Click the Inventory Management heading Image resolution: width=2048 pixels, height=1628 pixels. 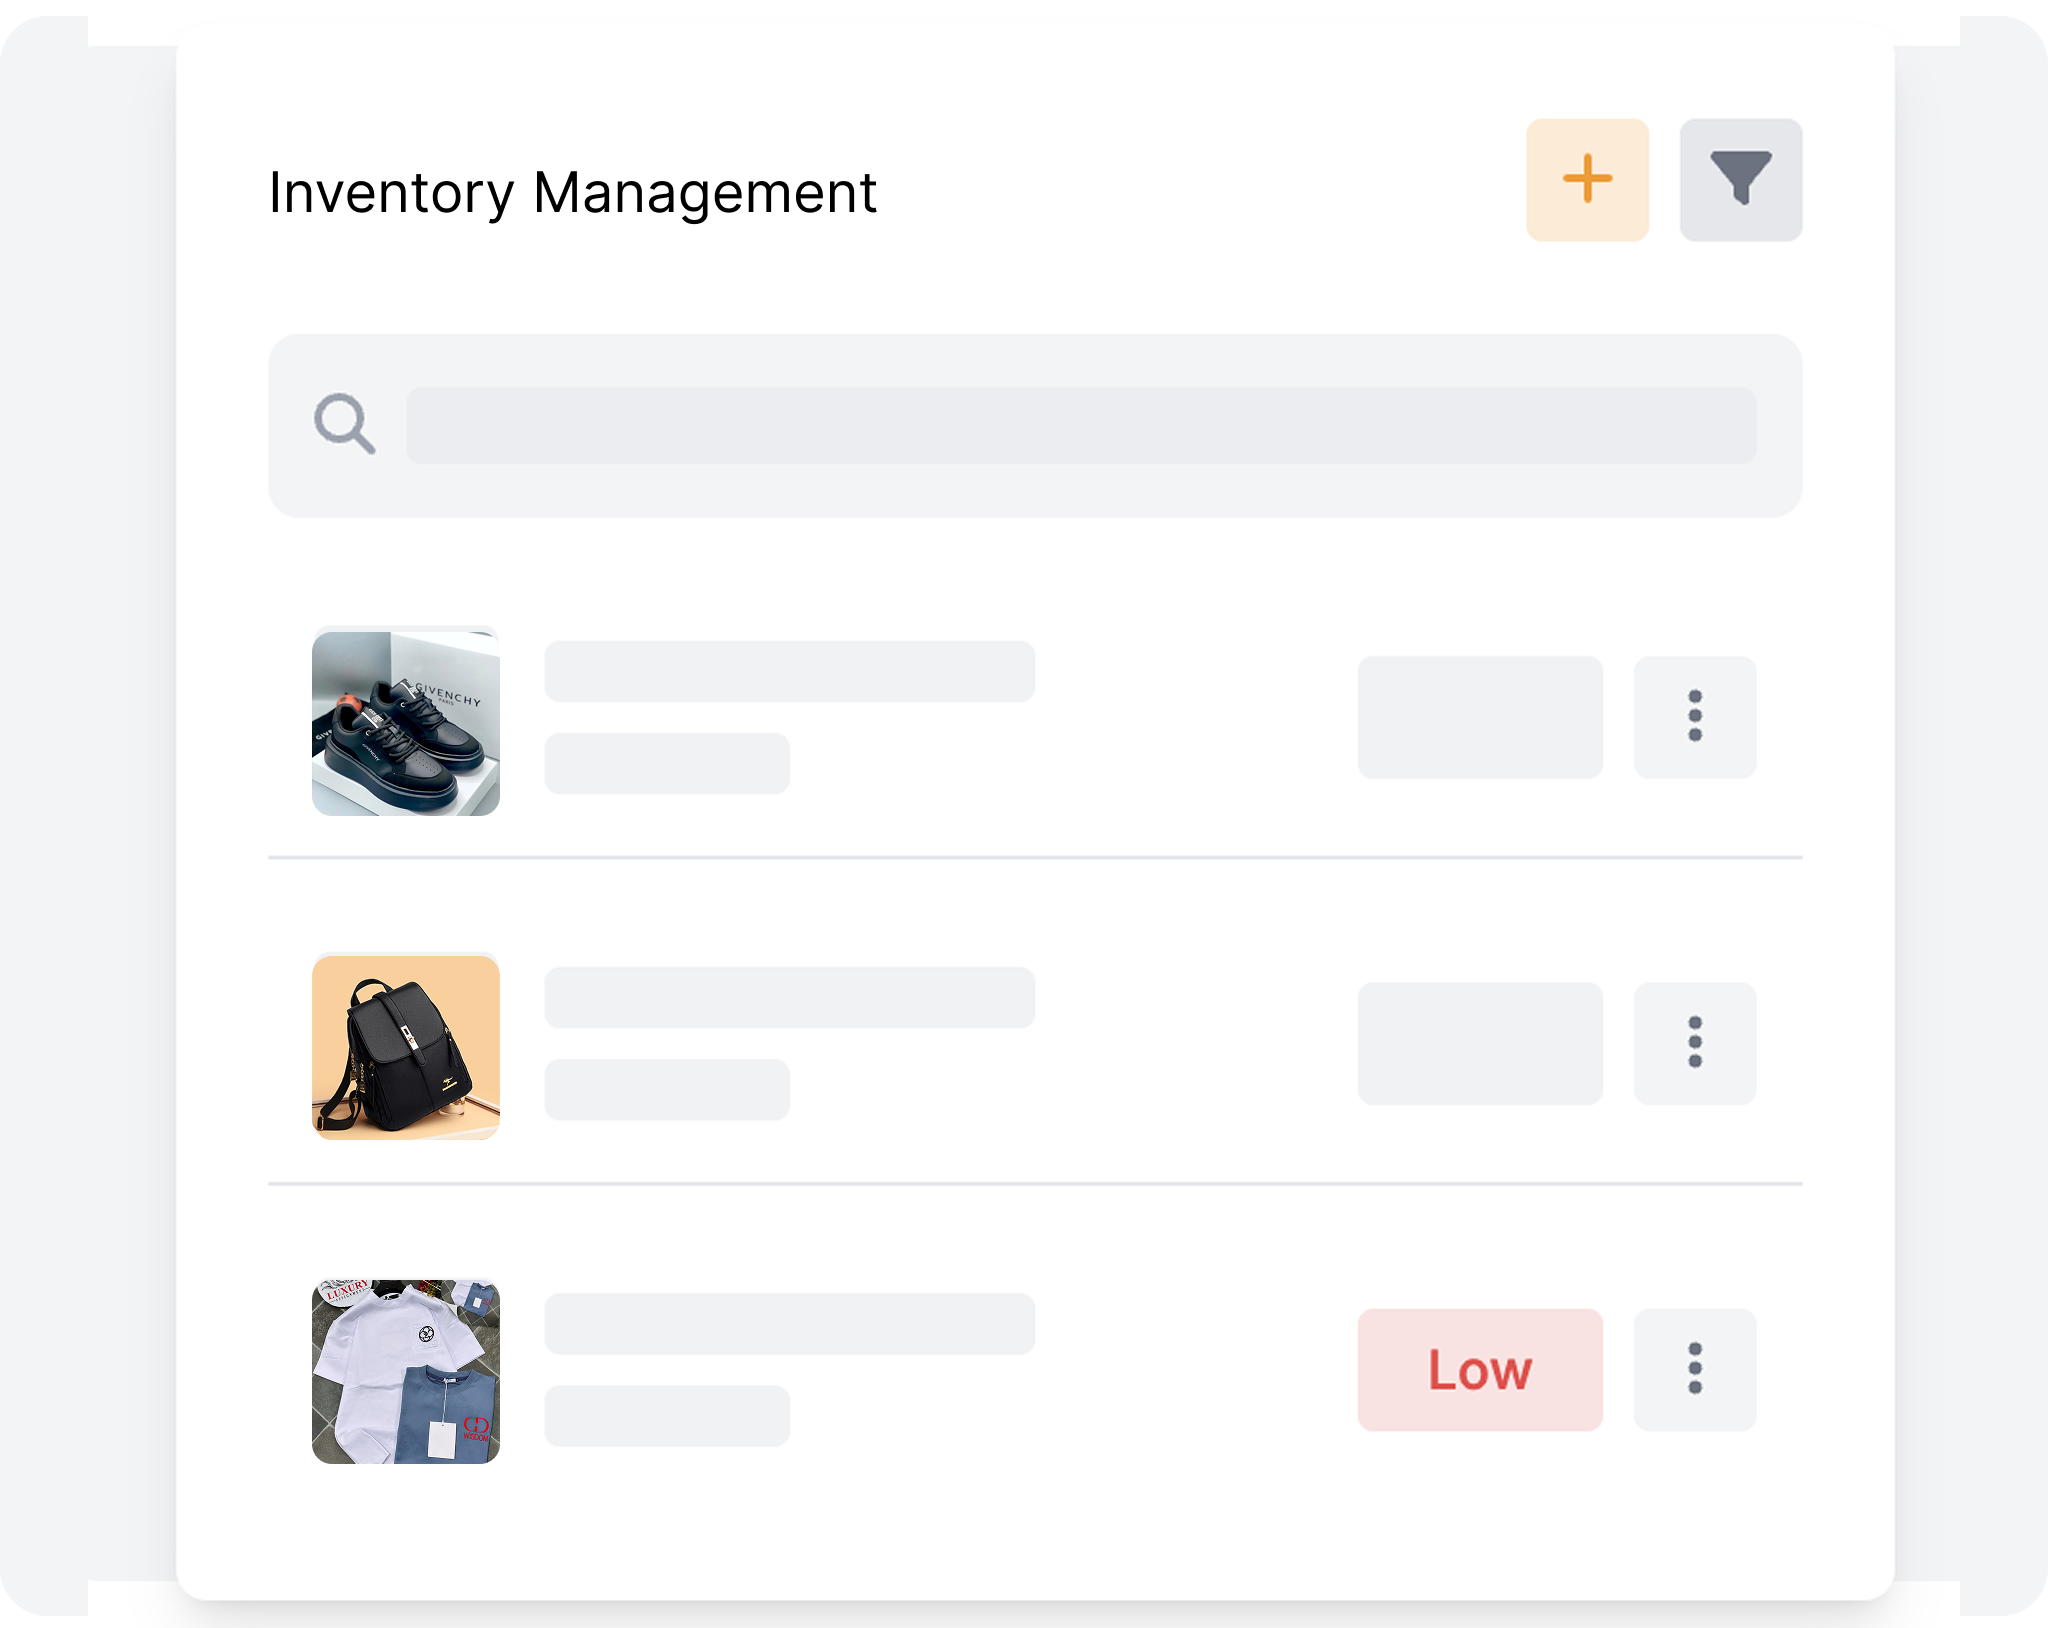(x=572, y=192)
